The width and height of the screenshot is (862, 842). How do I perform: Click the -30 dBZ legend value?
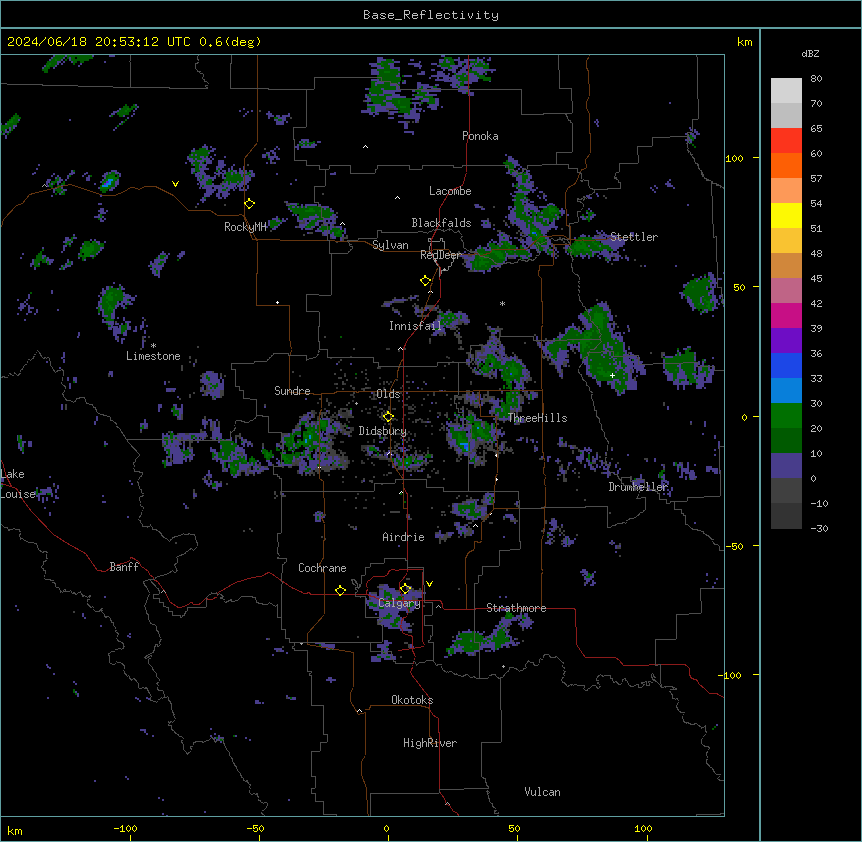(819, 529)
